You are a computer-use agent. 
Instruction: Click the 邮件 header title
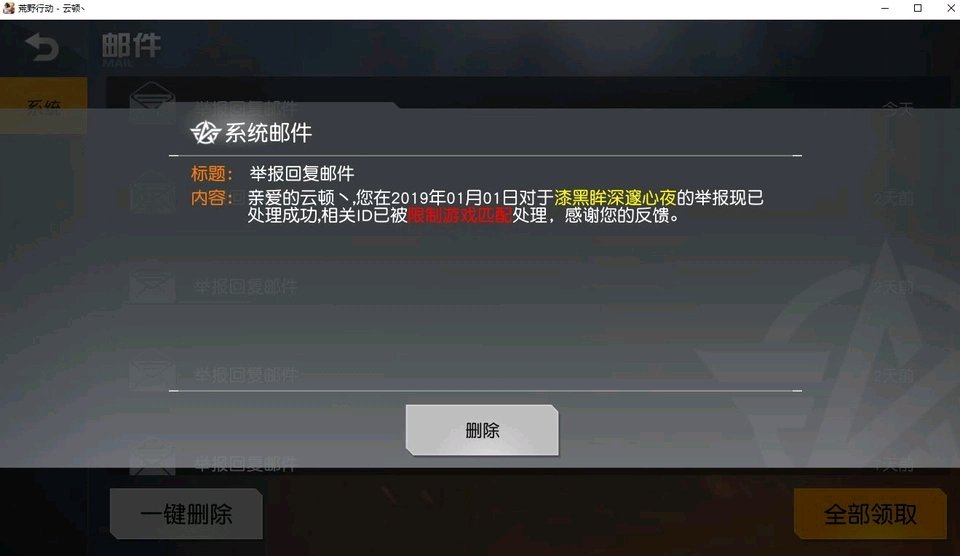coord(132,47)
